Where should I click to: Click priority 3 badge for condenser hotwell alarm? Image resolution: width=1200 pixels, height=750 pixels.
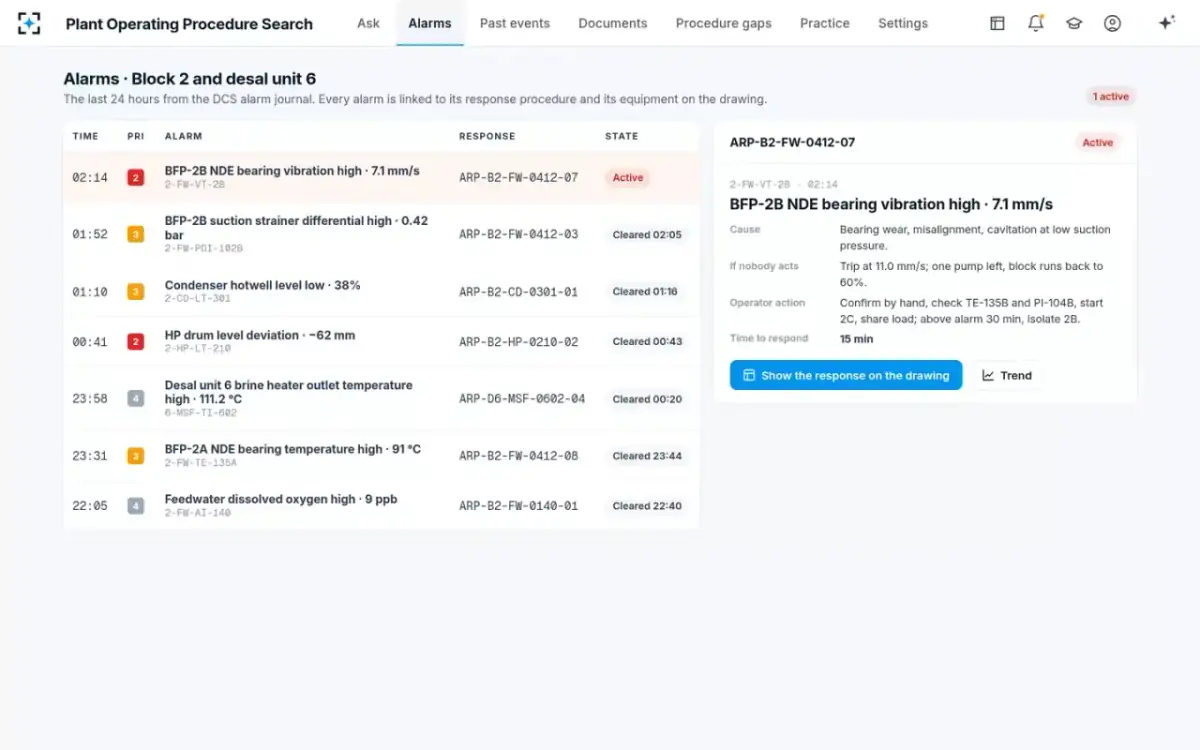[135, 292]
